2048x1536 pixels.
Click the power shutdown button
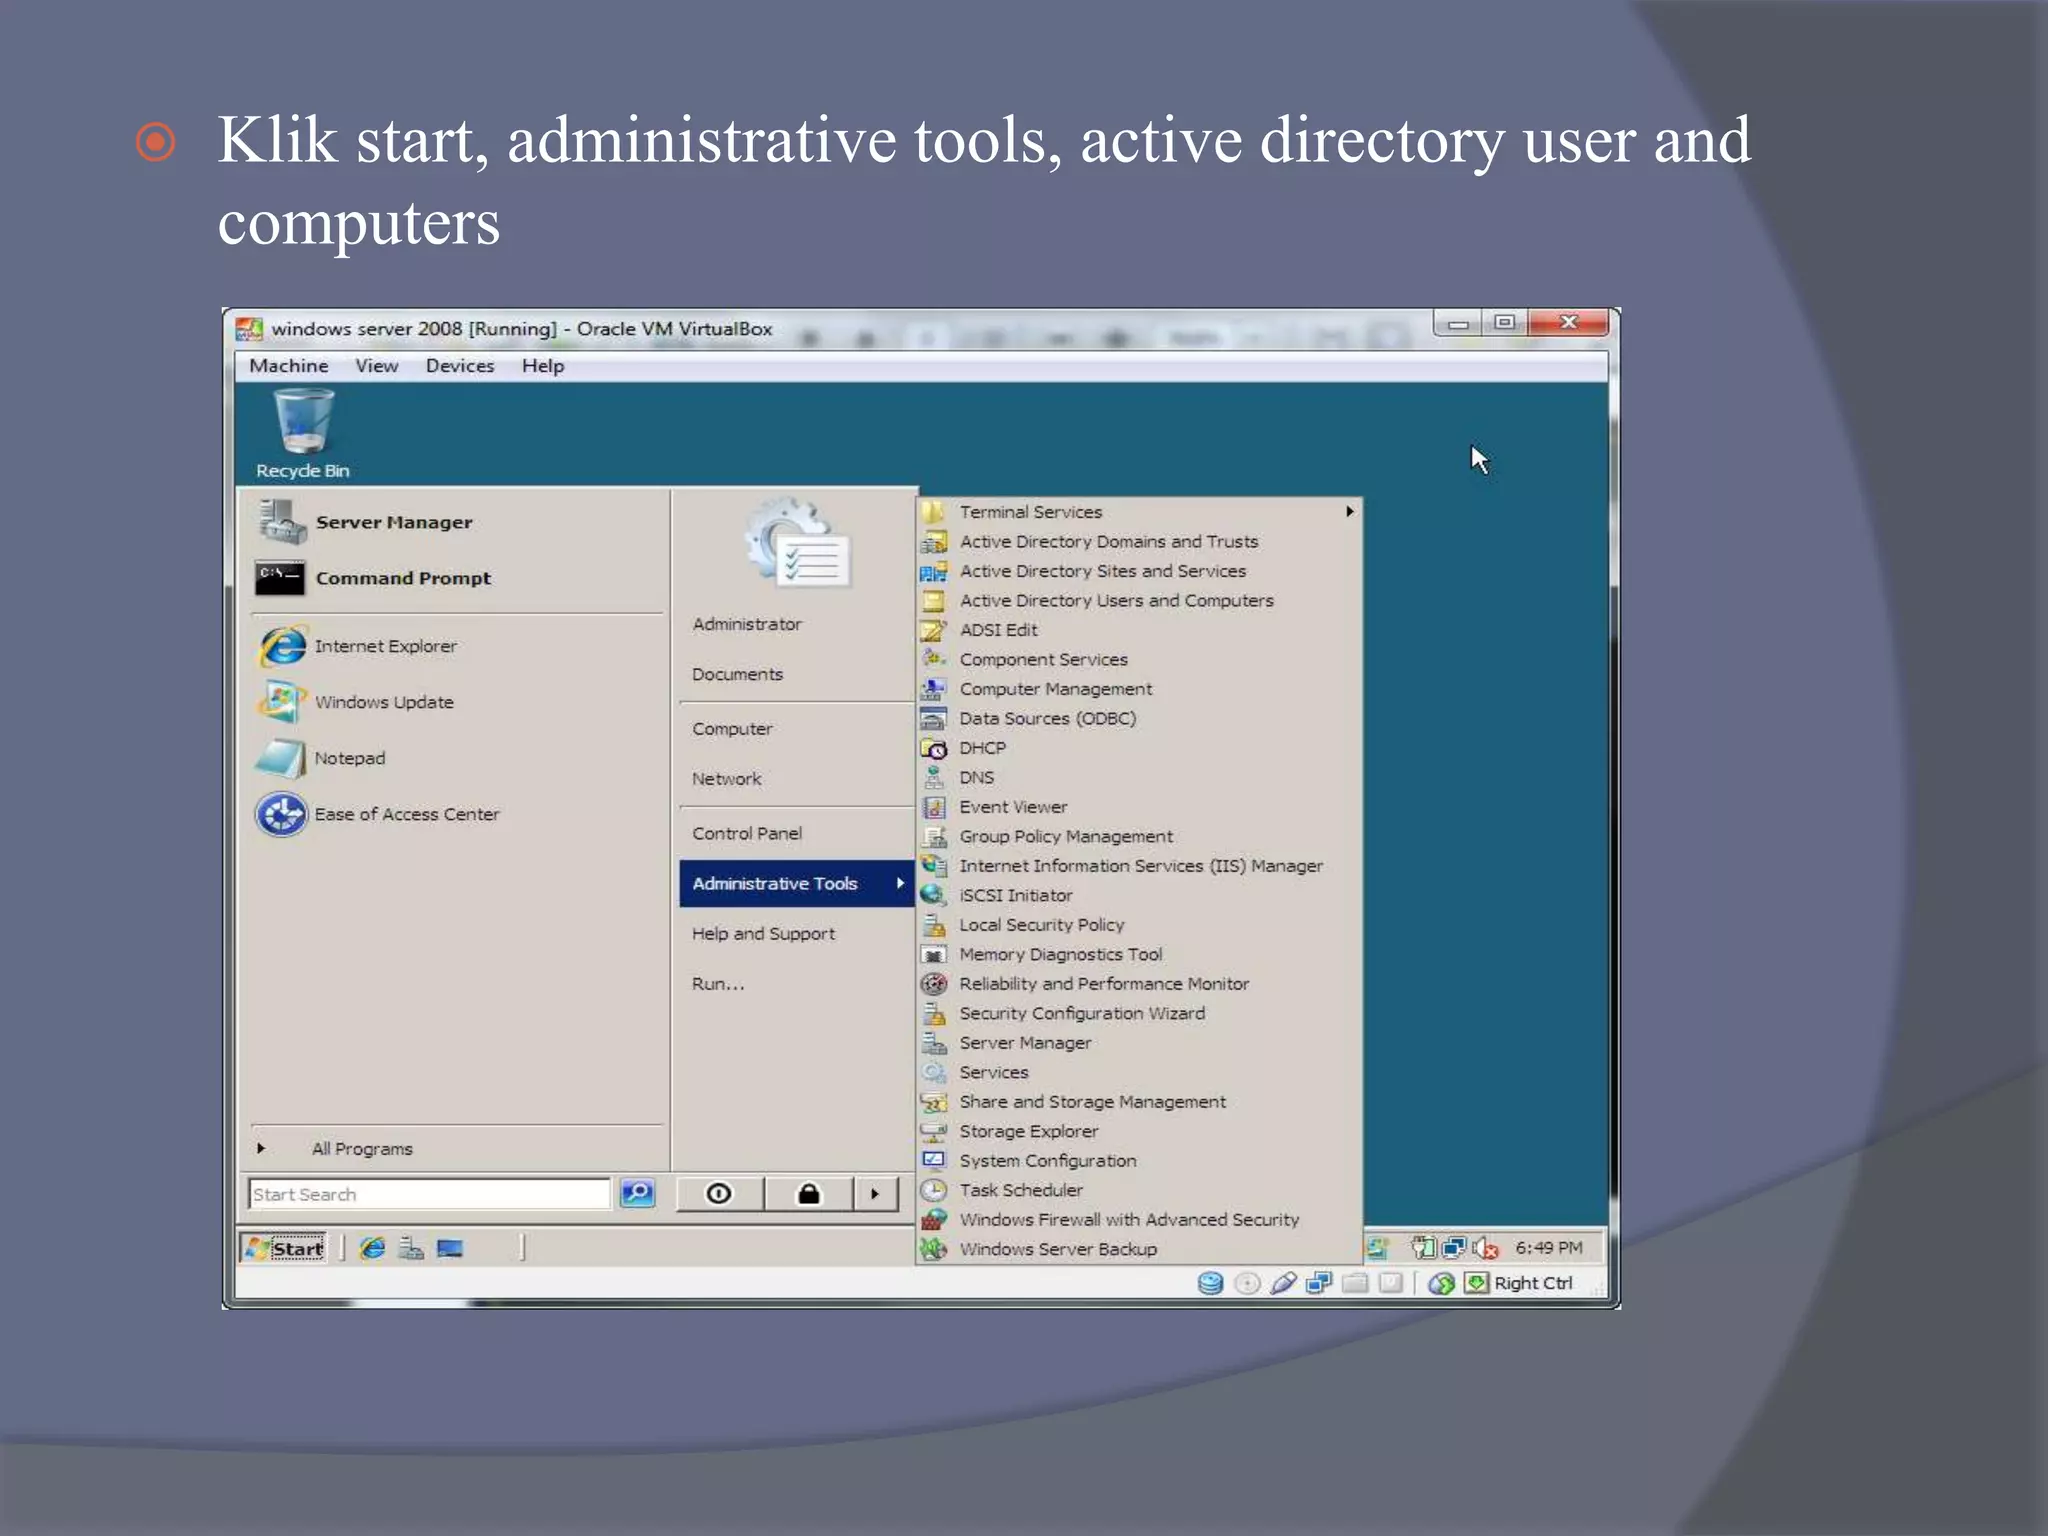click(x=719, y=1193)
